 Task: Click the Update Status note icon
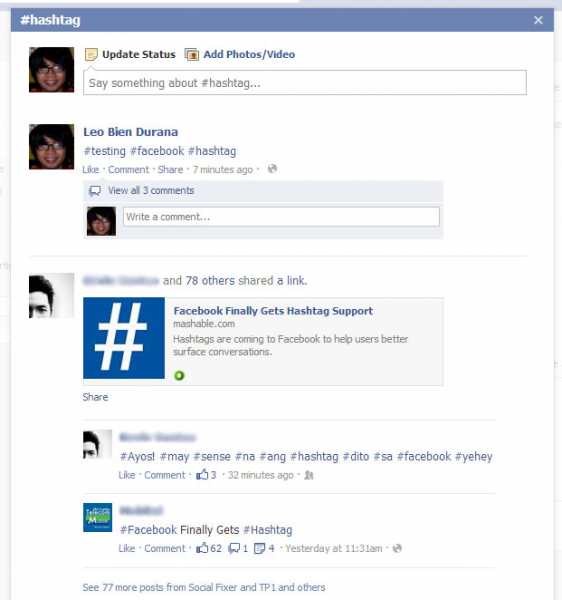pos(91,54)
